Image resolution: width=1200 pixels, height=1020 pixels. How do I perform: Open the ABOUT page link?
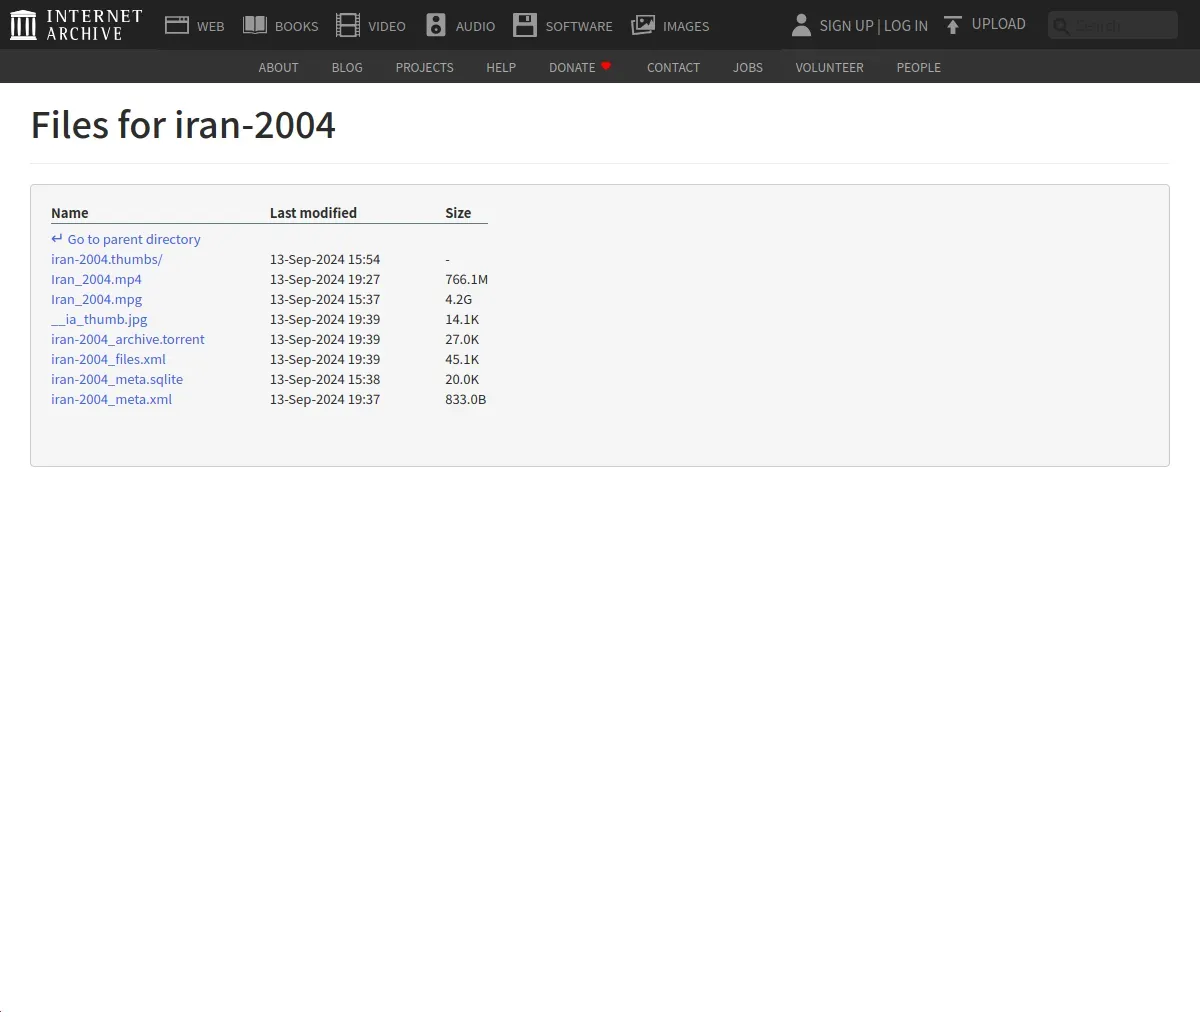tap(279, 67)
